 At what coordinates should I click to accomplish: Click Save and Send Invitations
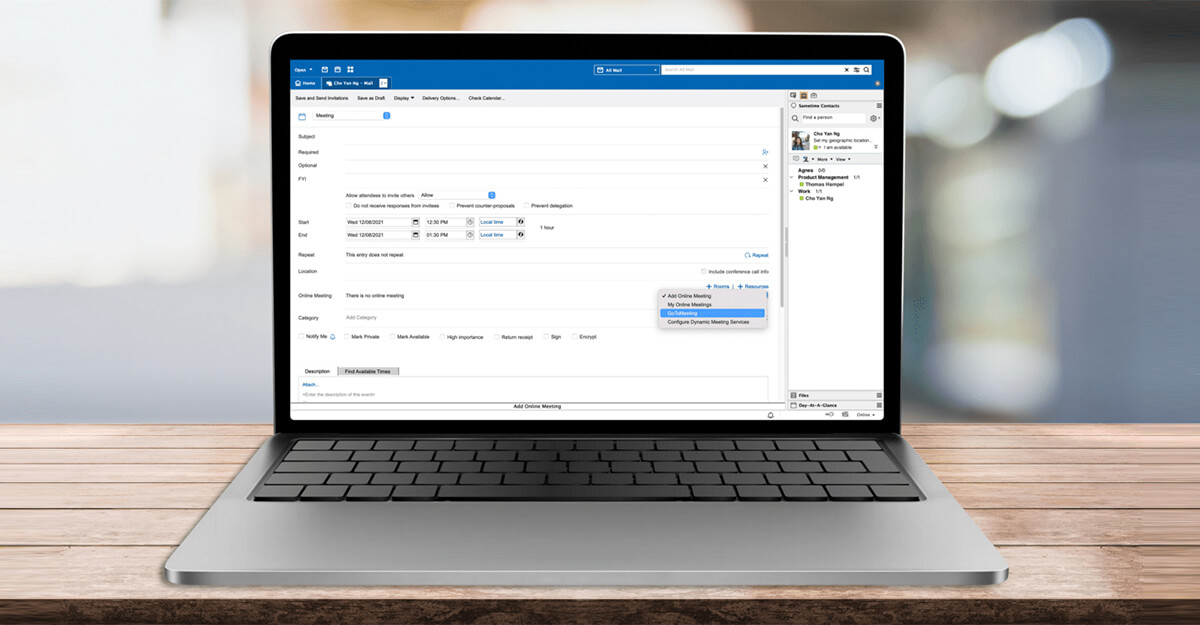coord(320,98)
